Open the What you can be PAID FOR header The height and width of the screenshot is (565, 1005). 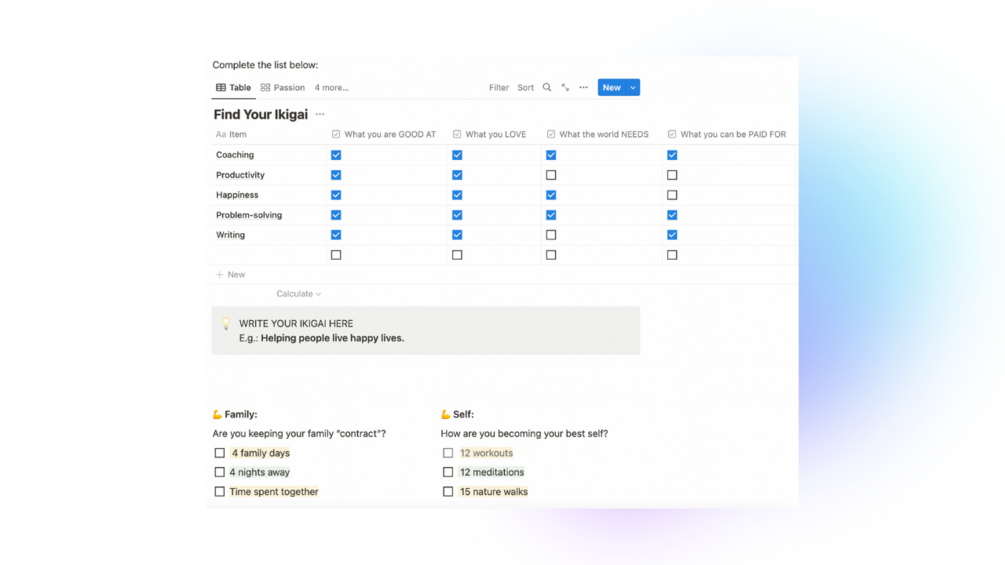coord(729,135)
